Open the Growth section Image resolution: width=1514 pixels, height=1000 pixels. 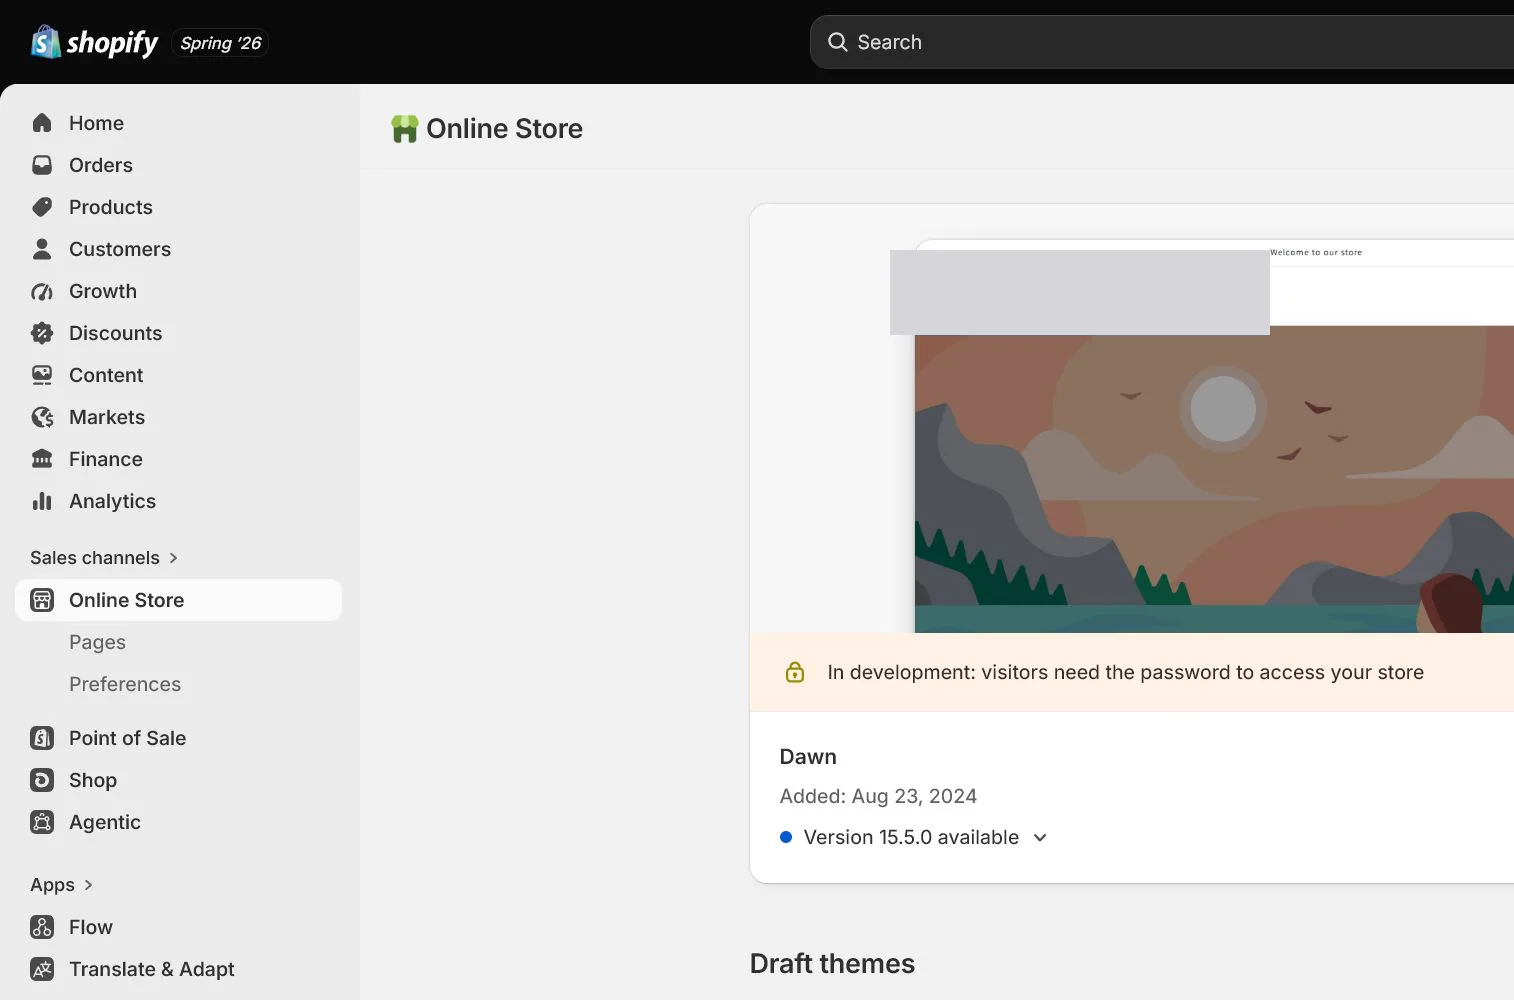(178, 291)
